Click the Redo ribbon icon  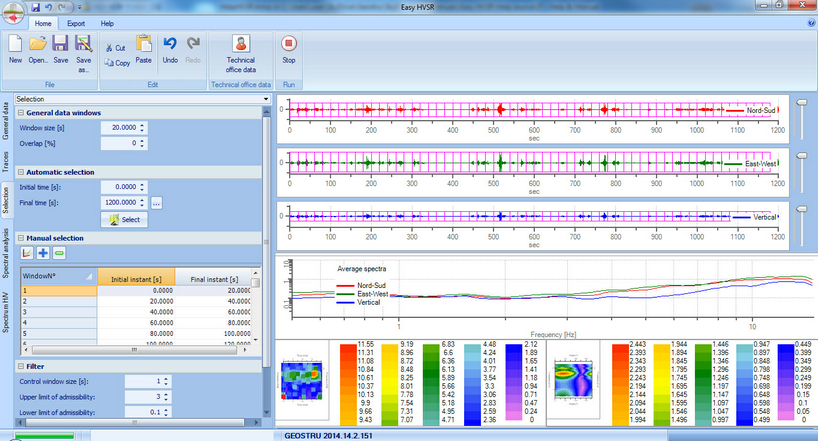coord(193,43)
